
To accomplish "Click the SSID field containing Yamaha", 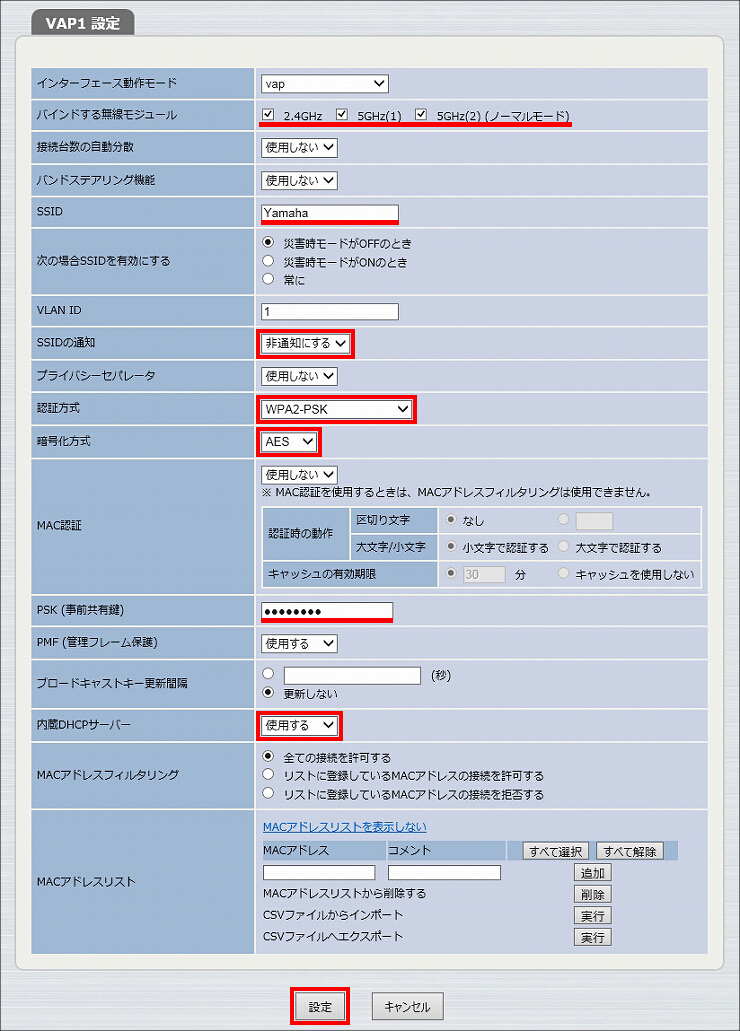I will click(x=330, y=213).
